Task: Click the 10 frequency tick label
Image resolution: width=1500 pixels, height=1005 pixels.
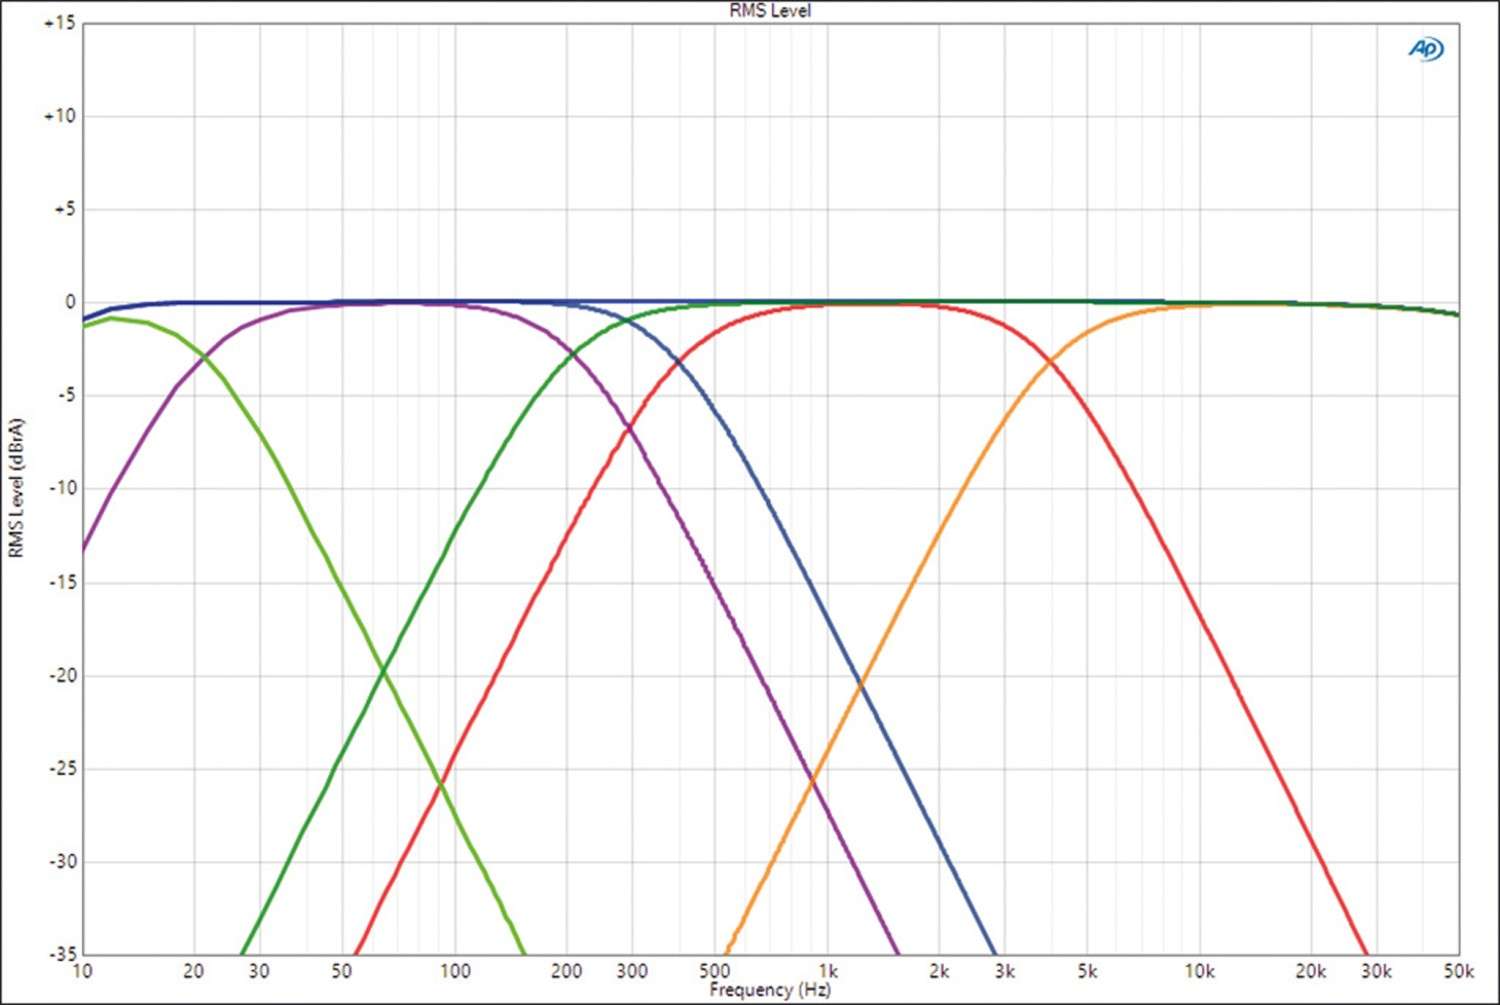Action: (x=82, y=971)
